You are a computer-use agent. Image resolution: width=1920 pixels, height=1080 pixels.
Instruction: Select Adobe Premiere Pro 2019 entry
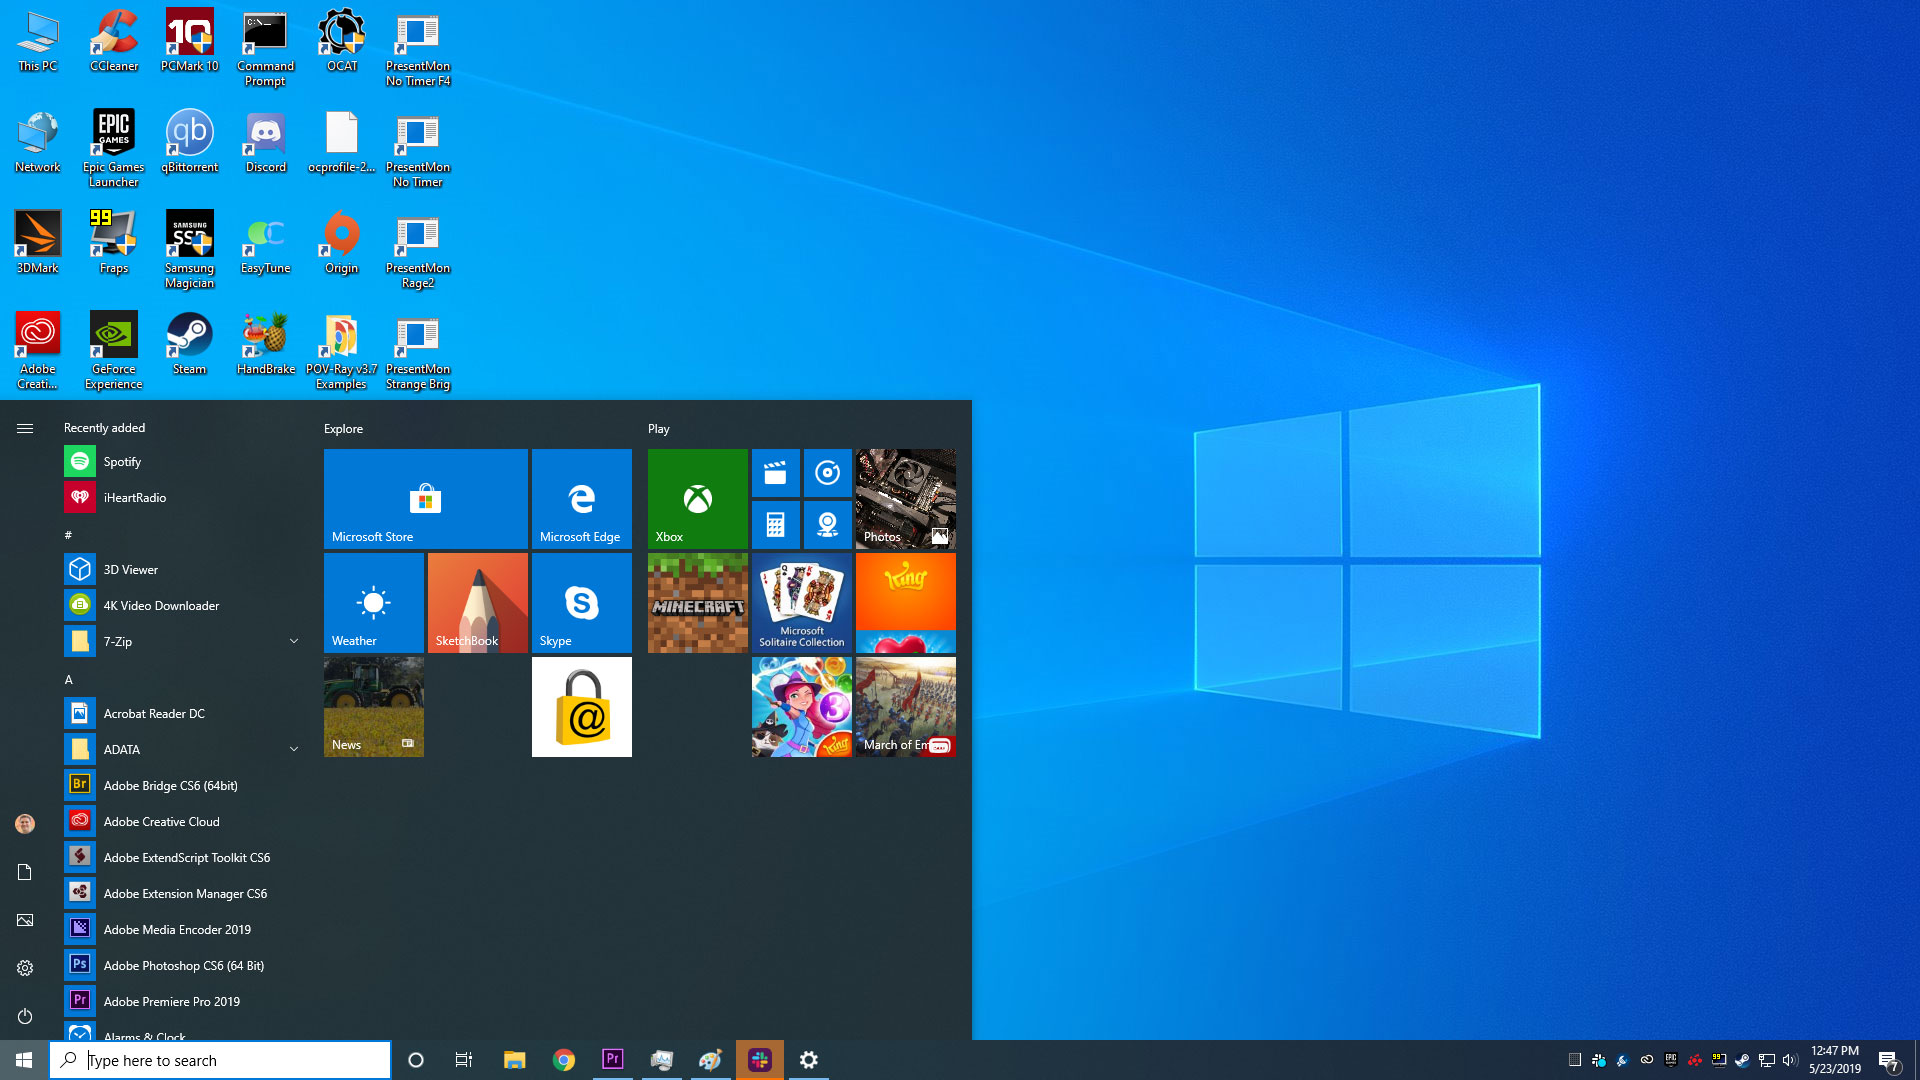point(171,1000)
